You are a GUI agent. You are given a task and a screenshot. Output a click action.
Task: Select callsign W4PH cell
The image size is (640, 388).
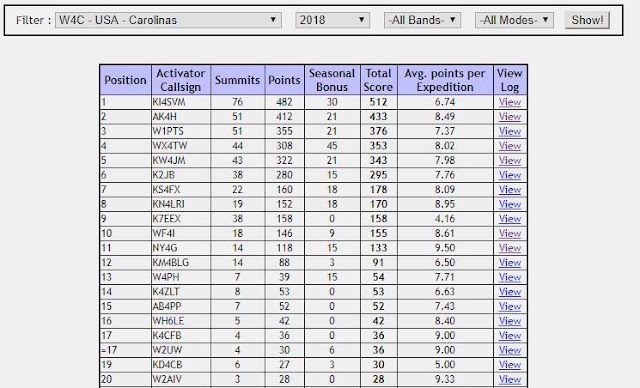point(181,277)
